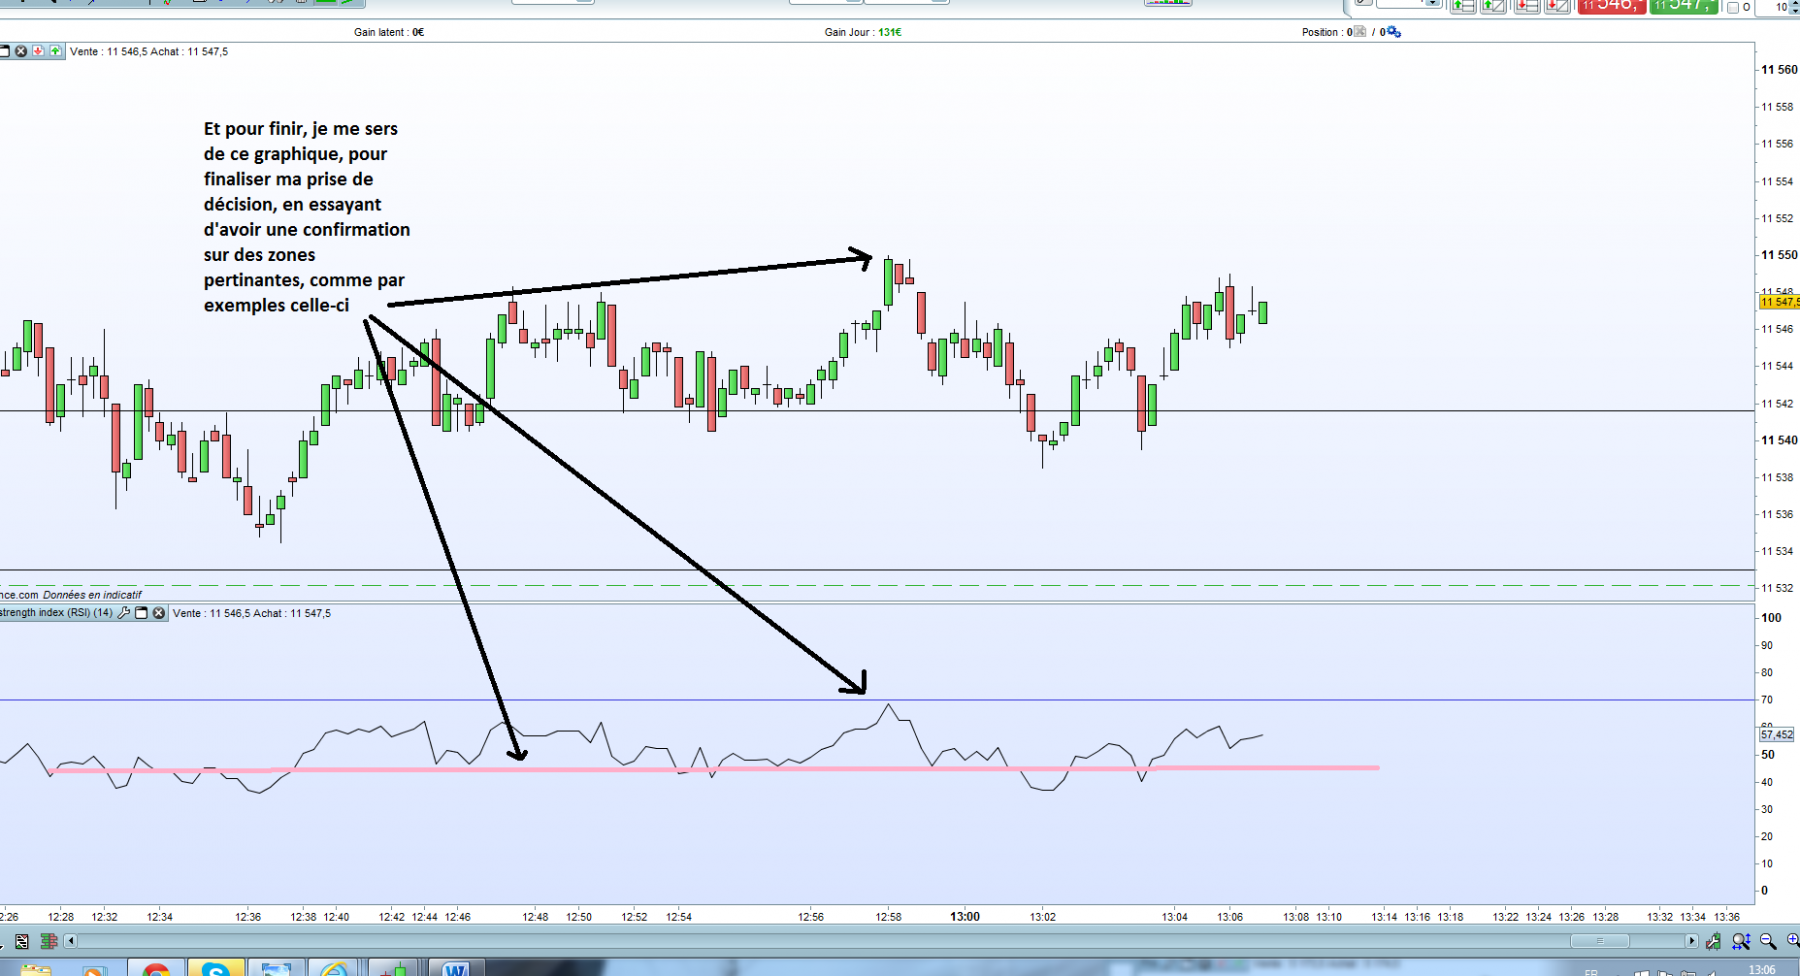
Task: Click the red sell arrow on price chart header
Action: (x=38, y=51)
